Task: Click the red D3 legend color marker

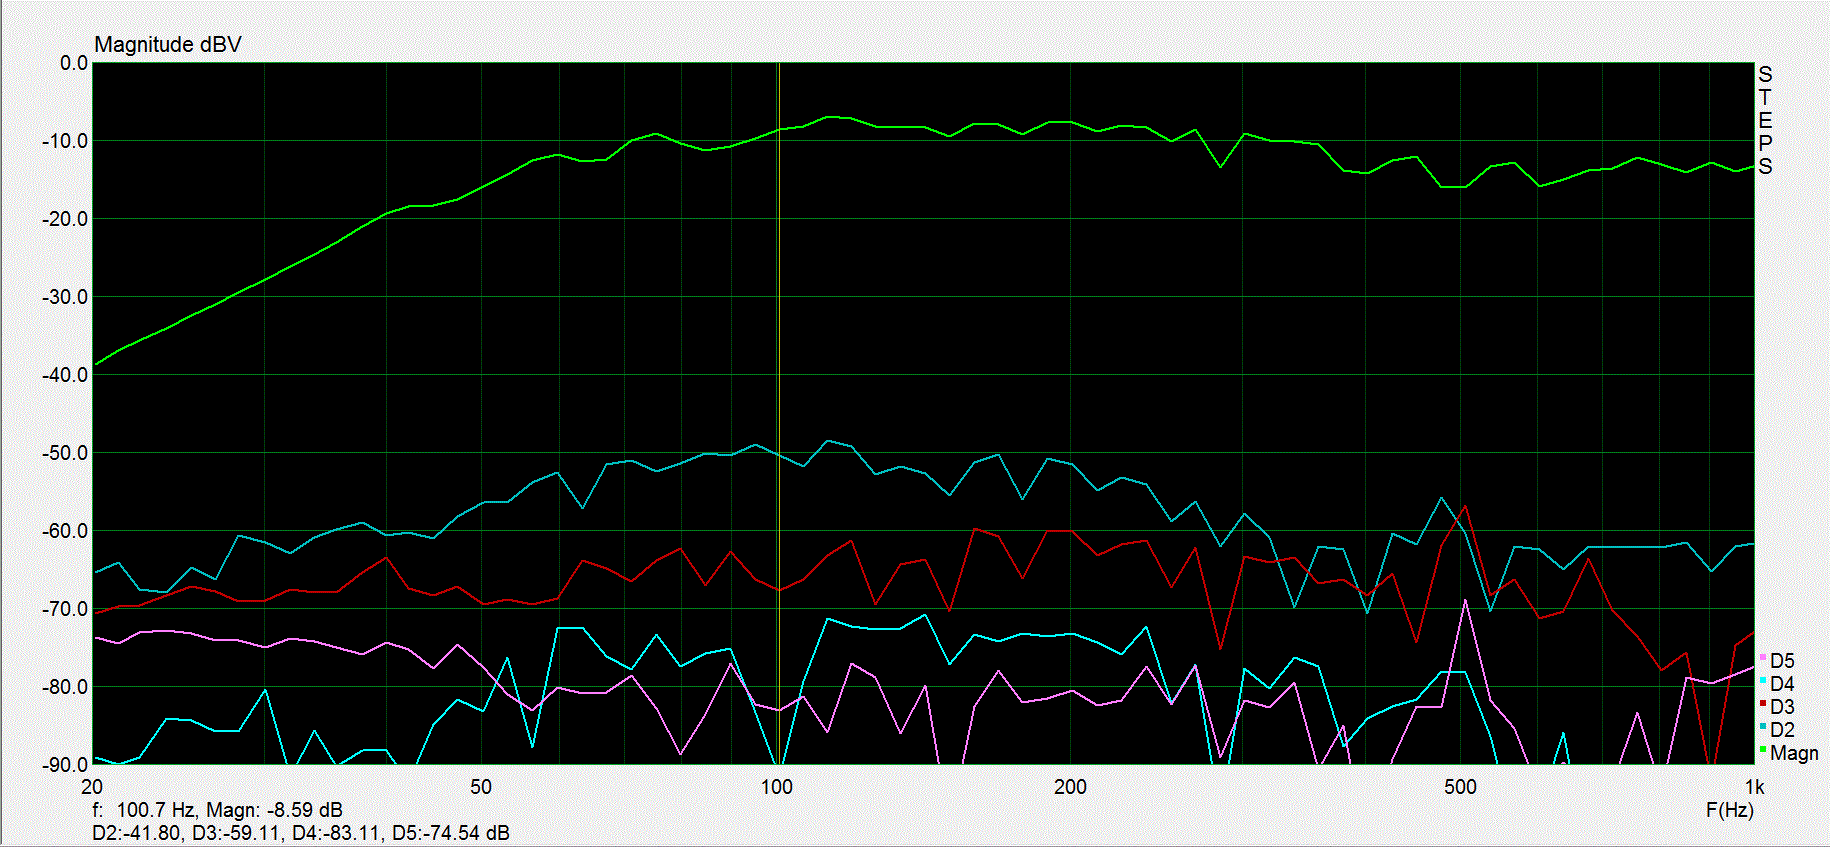Action: pos(1763,703)
